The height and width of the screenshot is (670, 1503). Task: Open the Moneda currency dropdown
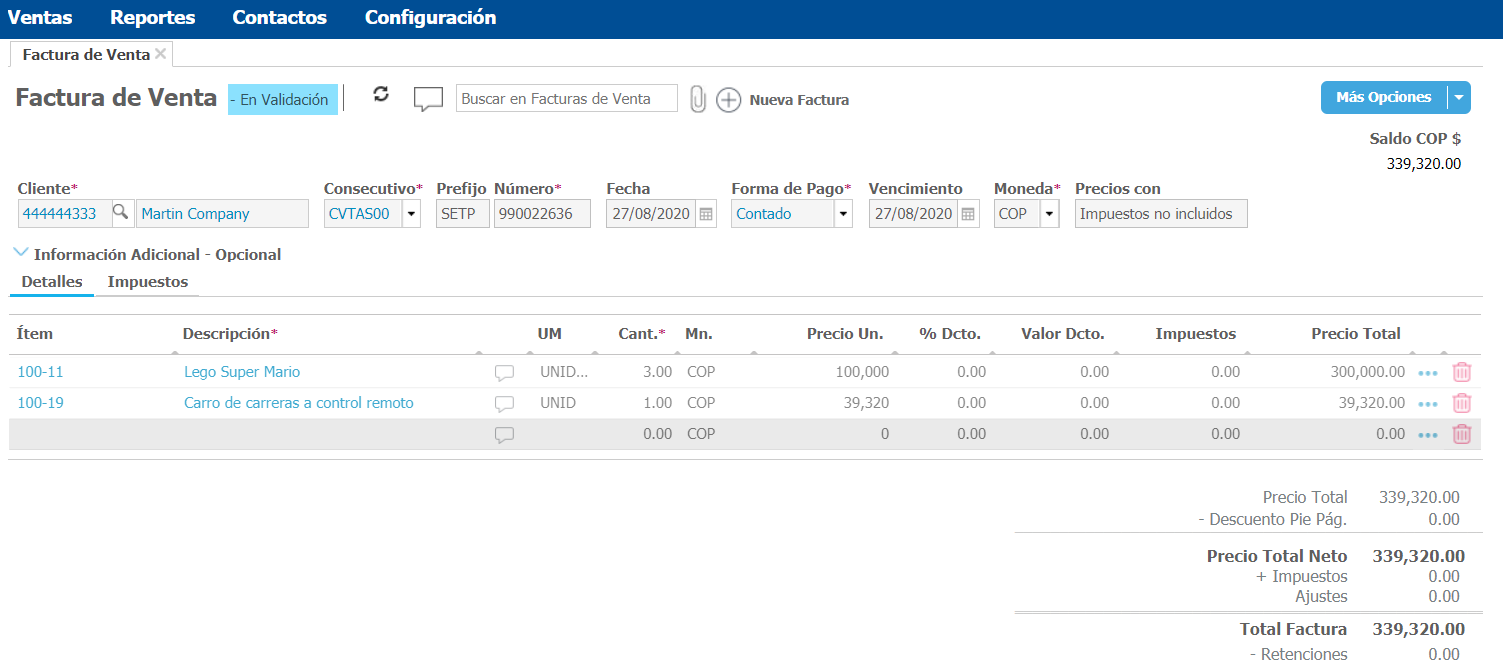tap(1049, 214)
